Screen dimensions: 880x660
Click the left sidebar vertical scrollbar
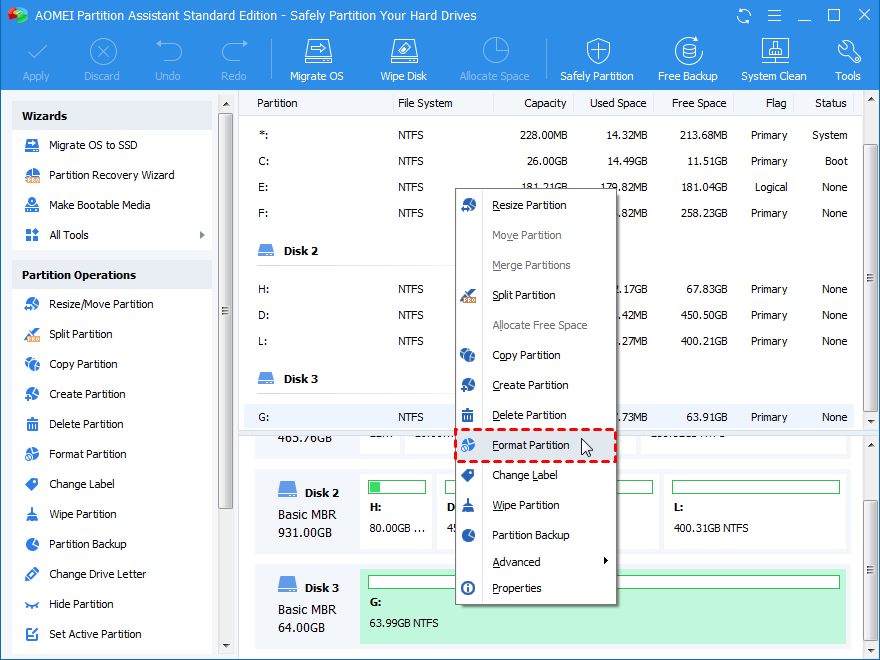(x=226, y=311)
